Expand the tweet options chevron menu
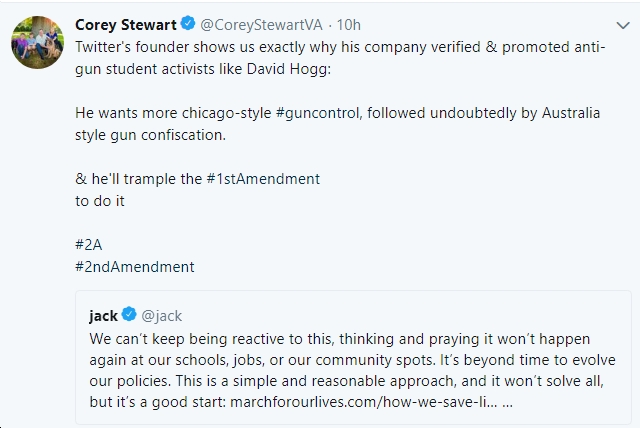This screenshot has width=640, height=428. 623,26
